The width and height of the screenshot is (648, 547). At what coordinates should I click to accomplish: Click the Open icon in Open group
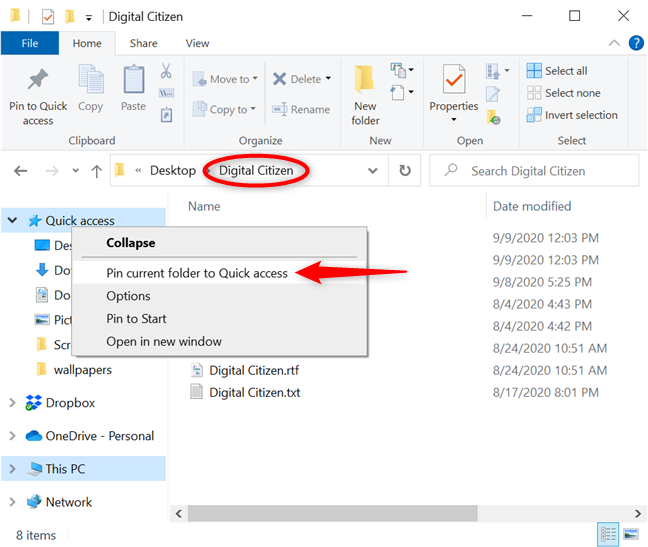click(493, 71)
